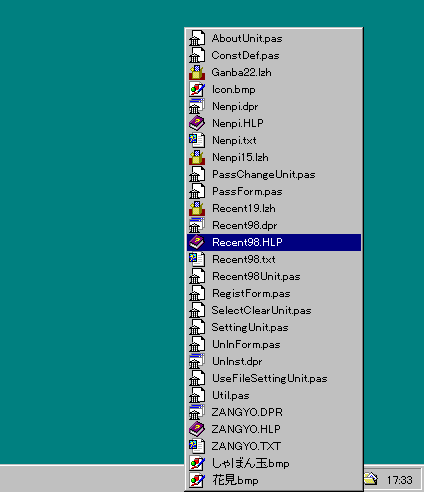Open AboutUnit.pas from the file menu
Viewport: 424px width, 492px height.
pos(274,38)
